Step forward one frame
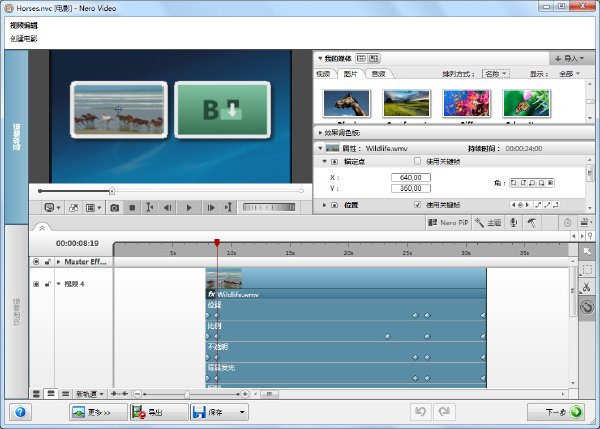Image resolution: width=600 pixels, height=429 pixels. click(210, 207)
